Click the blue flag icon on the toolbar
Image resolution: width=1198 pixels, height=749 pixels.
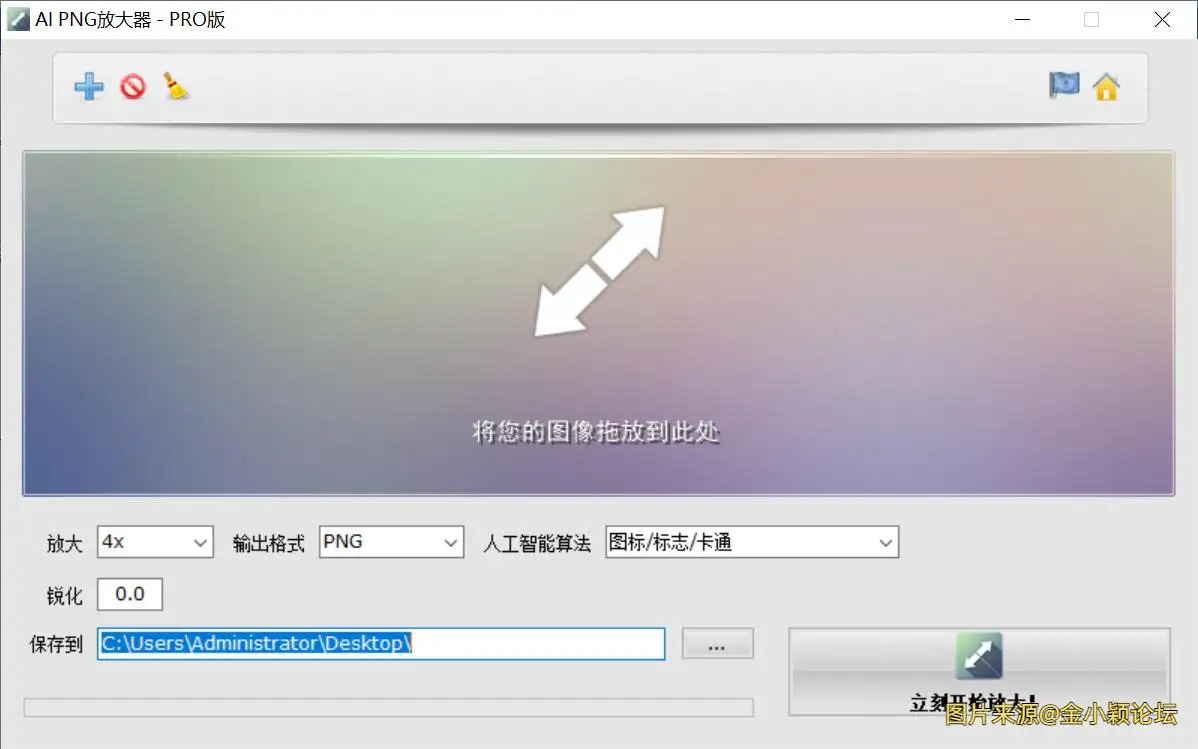click(x=1064, y=86)
